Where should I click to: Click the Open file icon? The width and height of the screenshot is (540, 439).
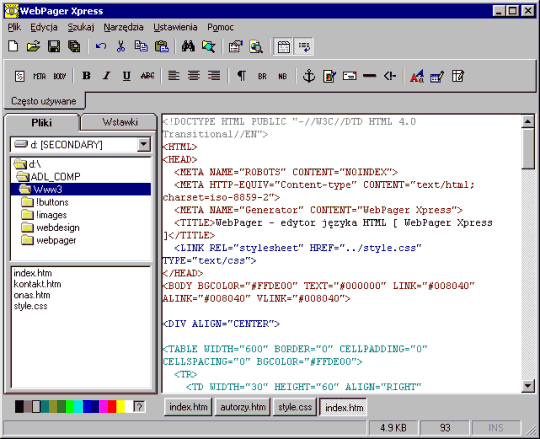(33, 46)
